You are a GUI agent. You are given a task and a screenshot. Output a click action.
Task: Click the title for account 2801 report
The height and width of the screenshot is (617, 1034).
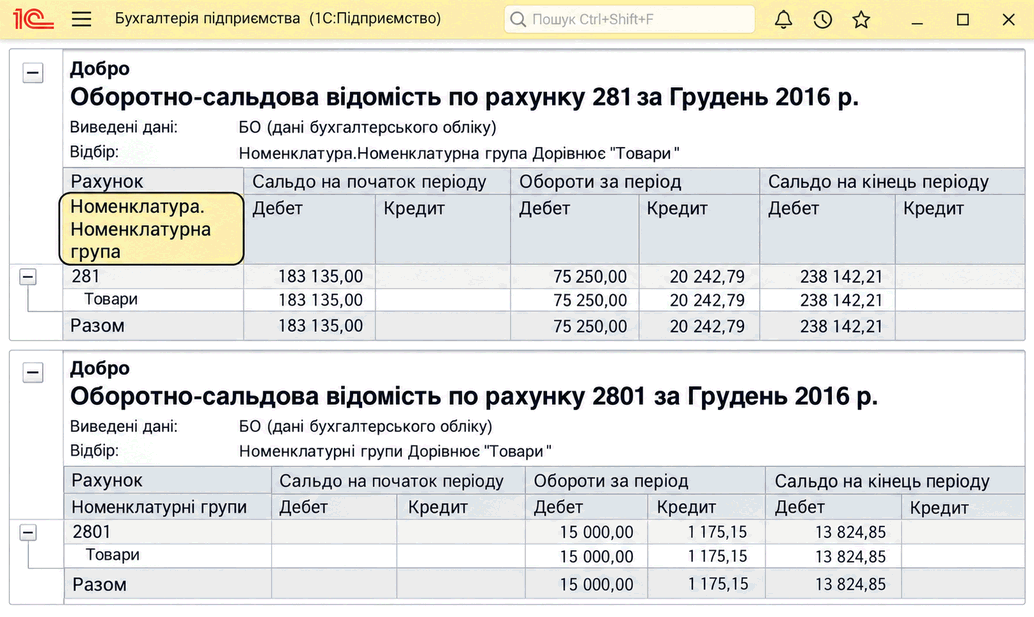tap(473, 397)
